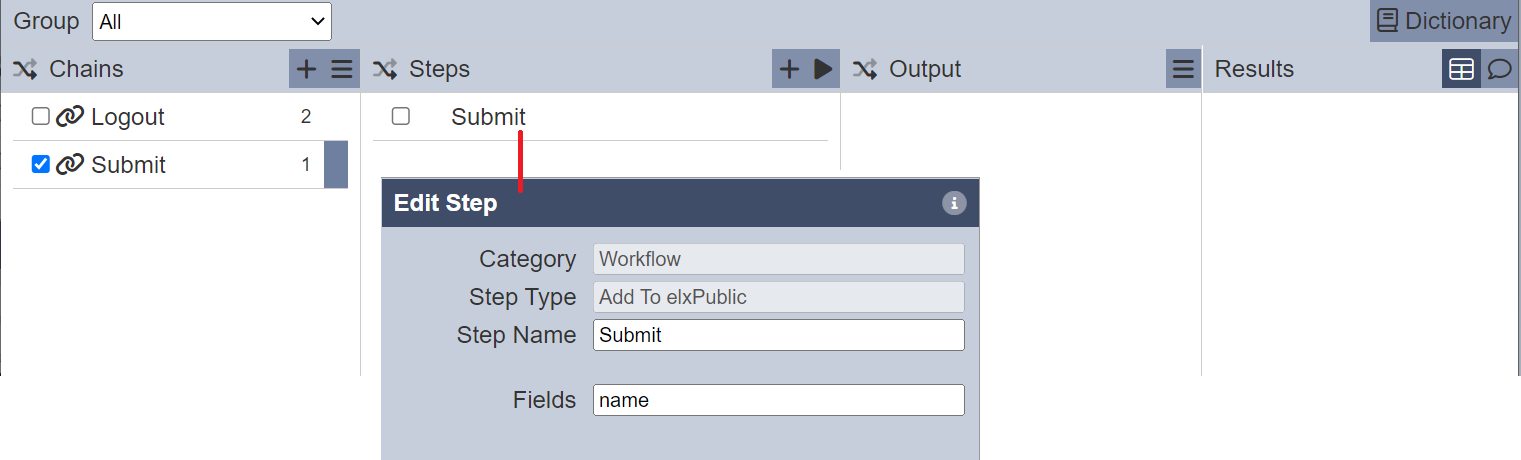Click the Fields input containing name

779,400
